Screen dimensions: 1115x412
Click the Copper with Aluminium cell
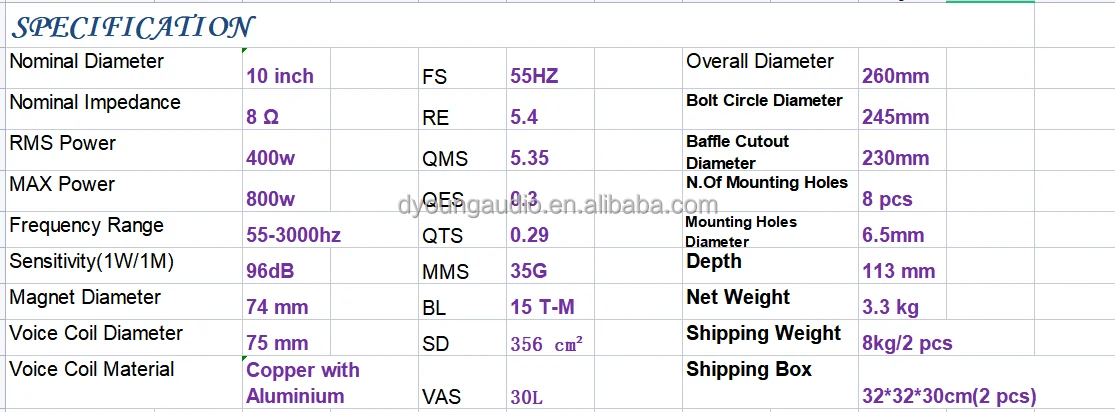pyautogui.click(x=303, y=383)
